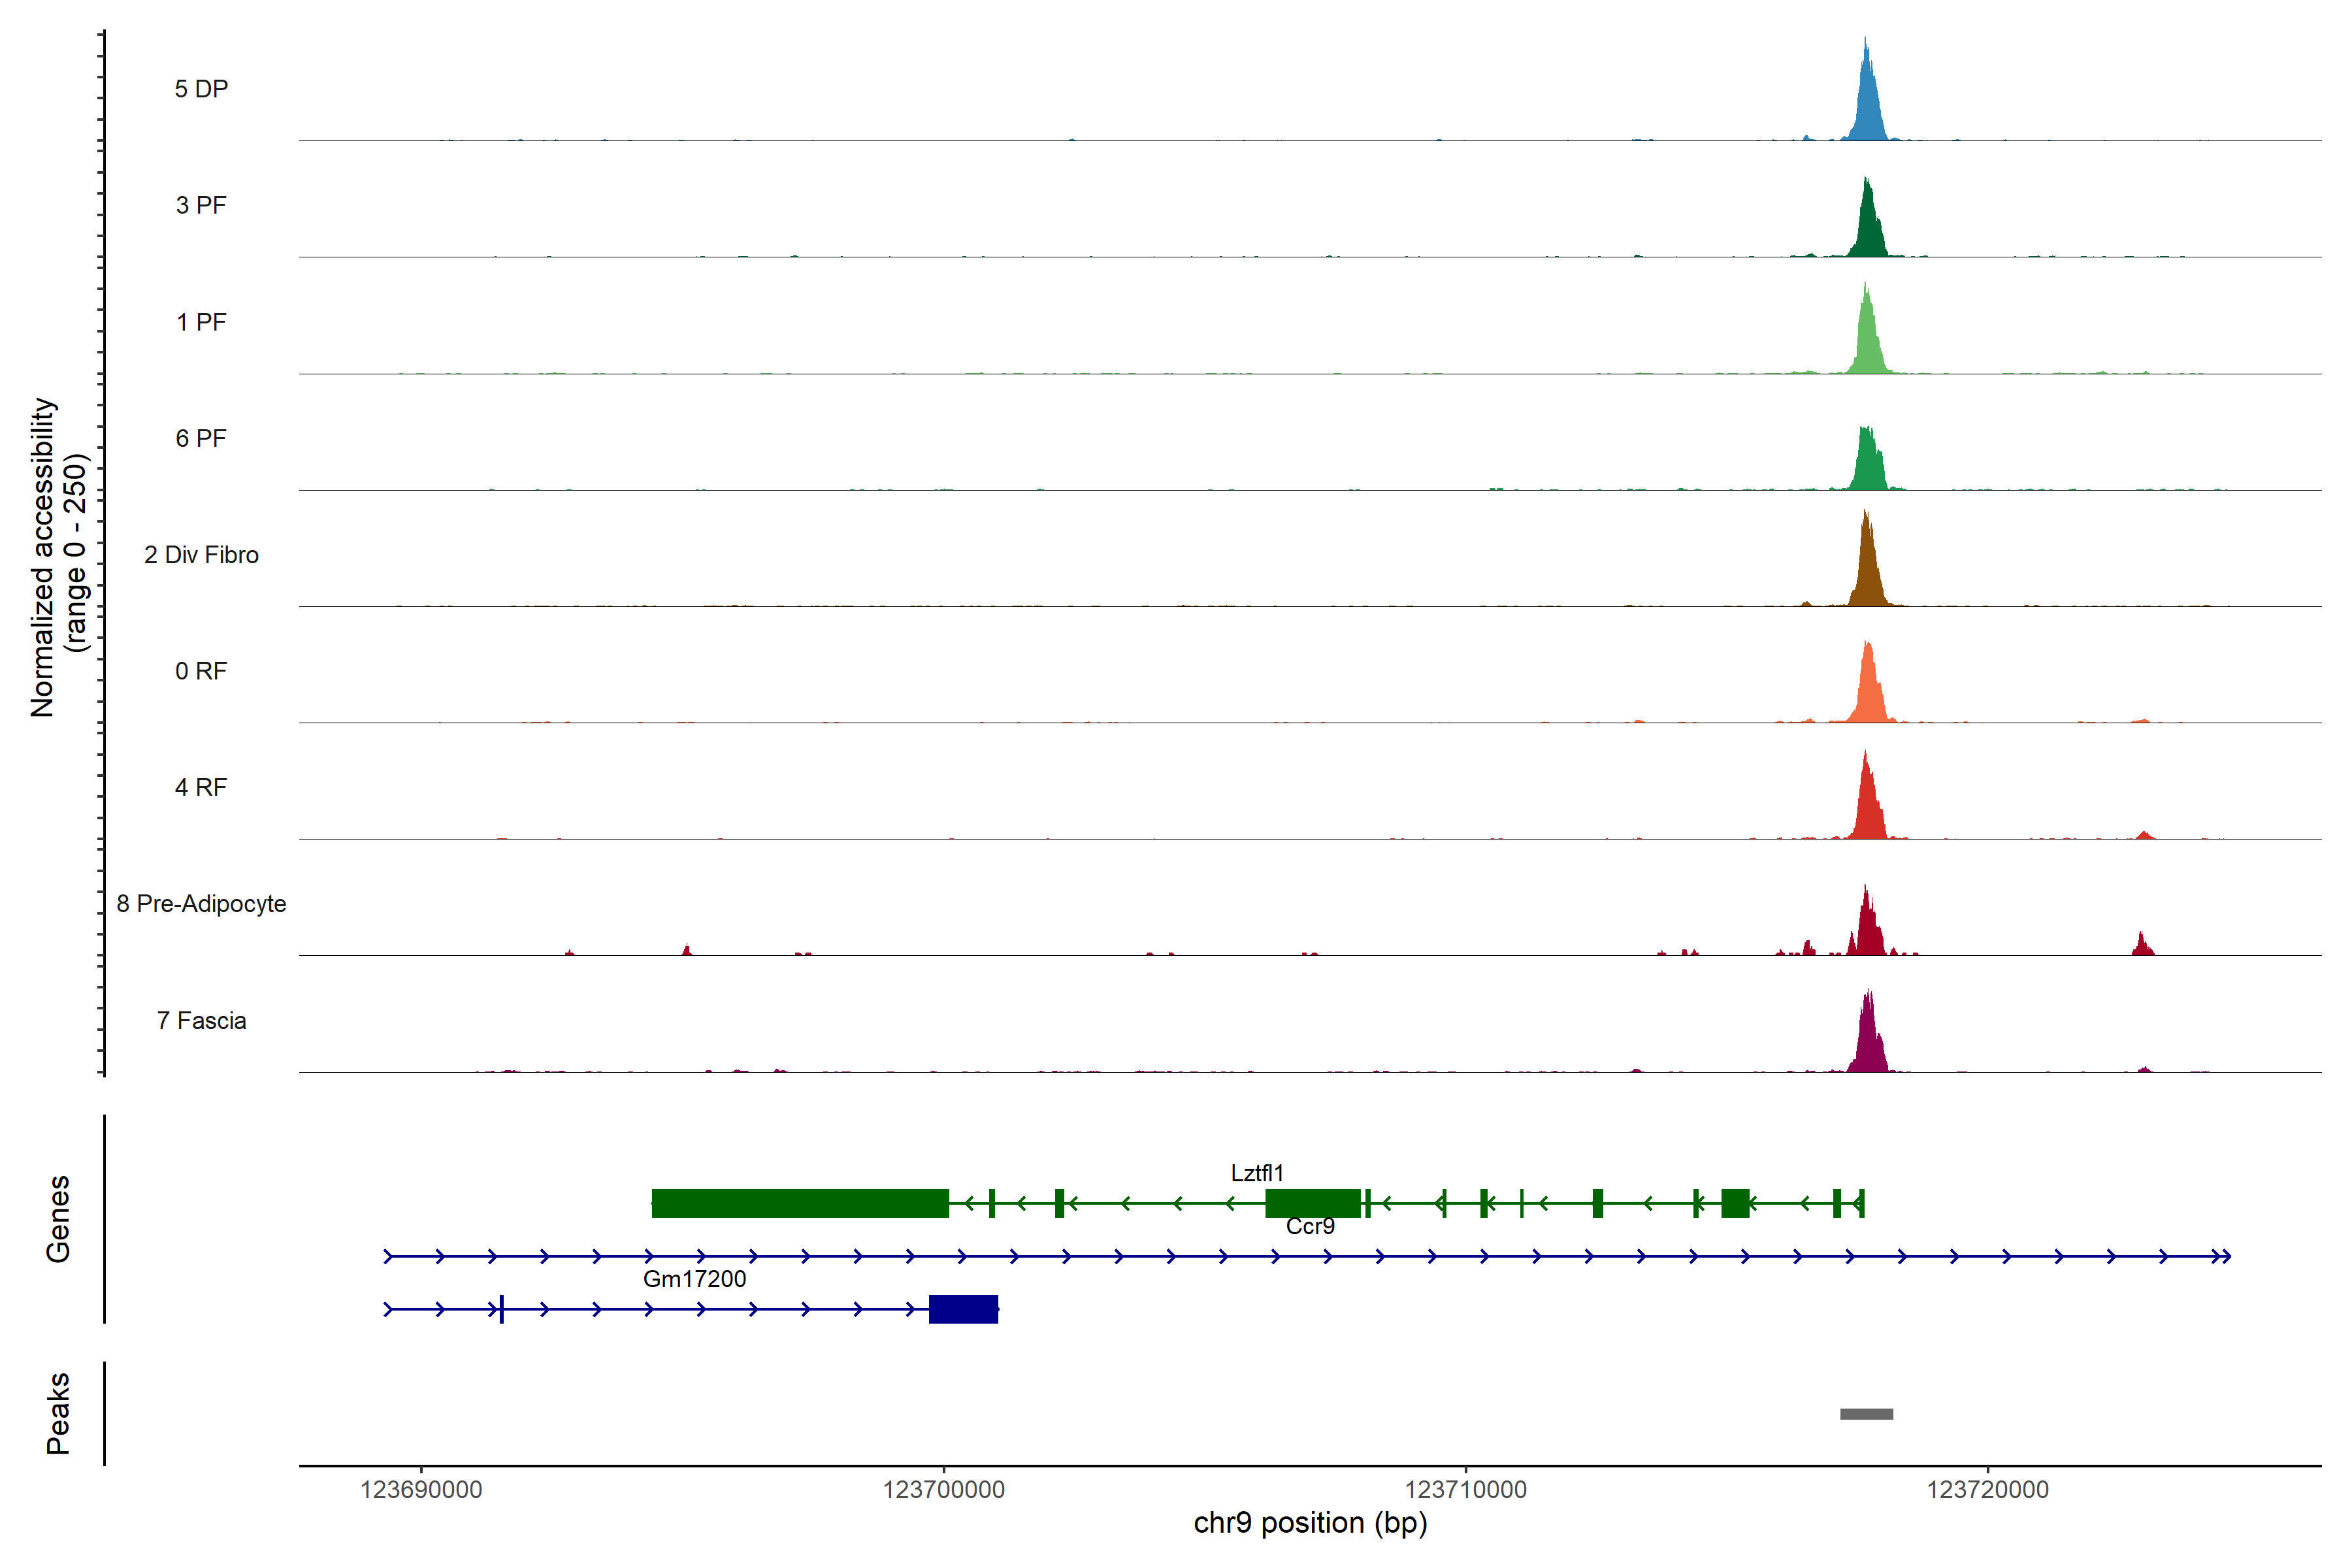Select the 0 RF track label

tap(201, 671)
